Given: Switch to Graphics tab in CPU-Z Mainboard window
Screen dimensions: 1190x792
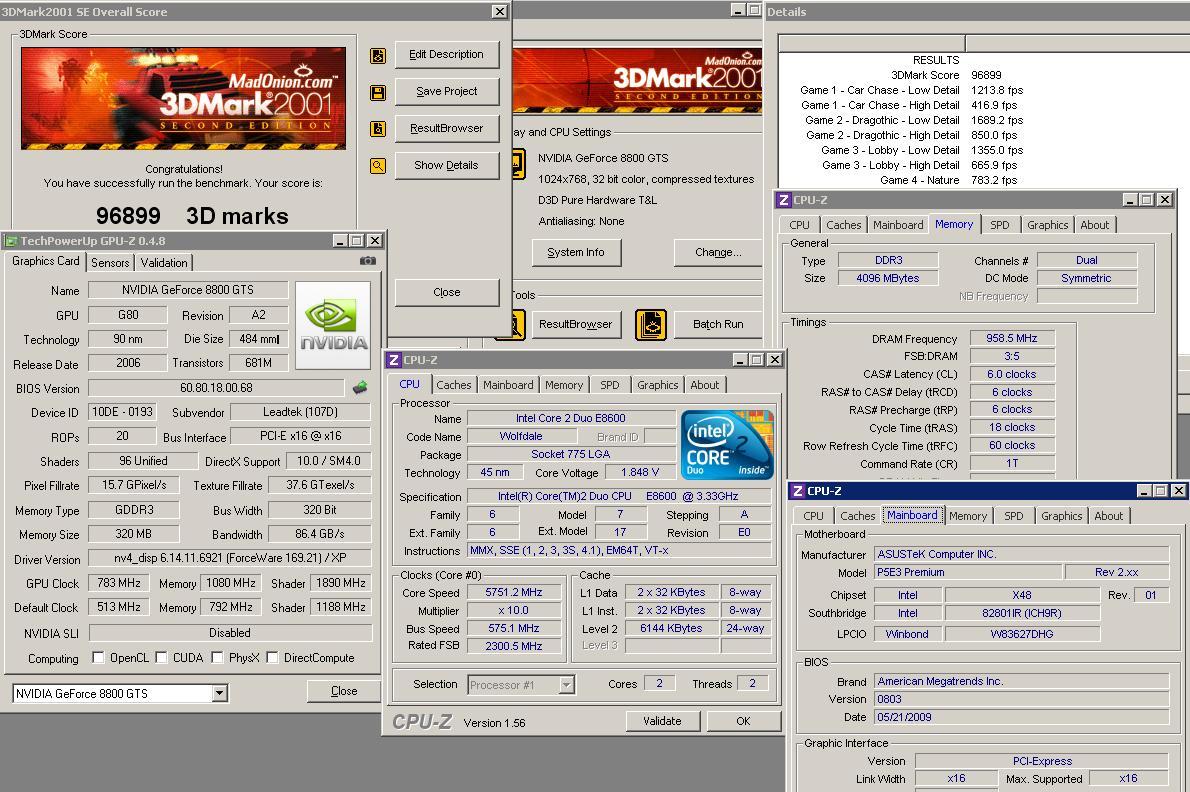Looking at the screenshot, I should pos(1061,516).
